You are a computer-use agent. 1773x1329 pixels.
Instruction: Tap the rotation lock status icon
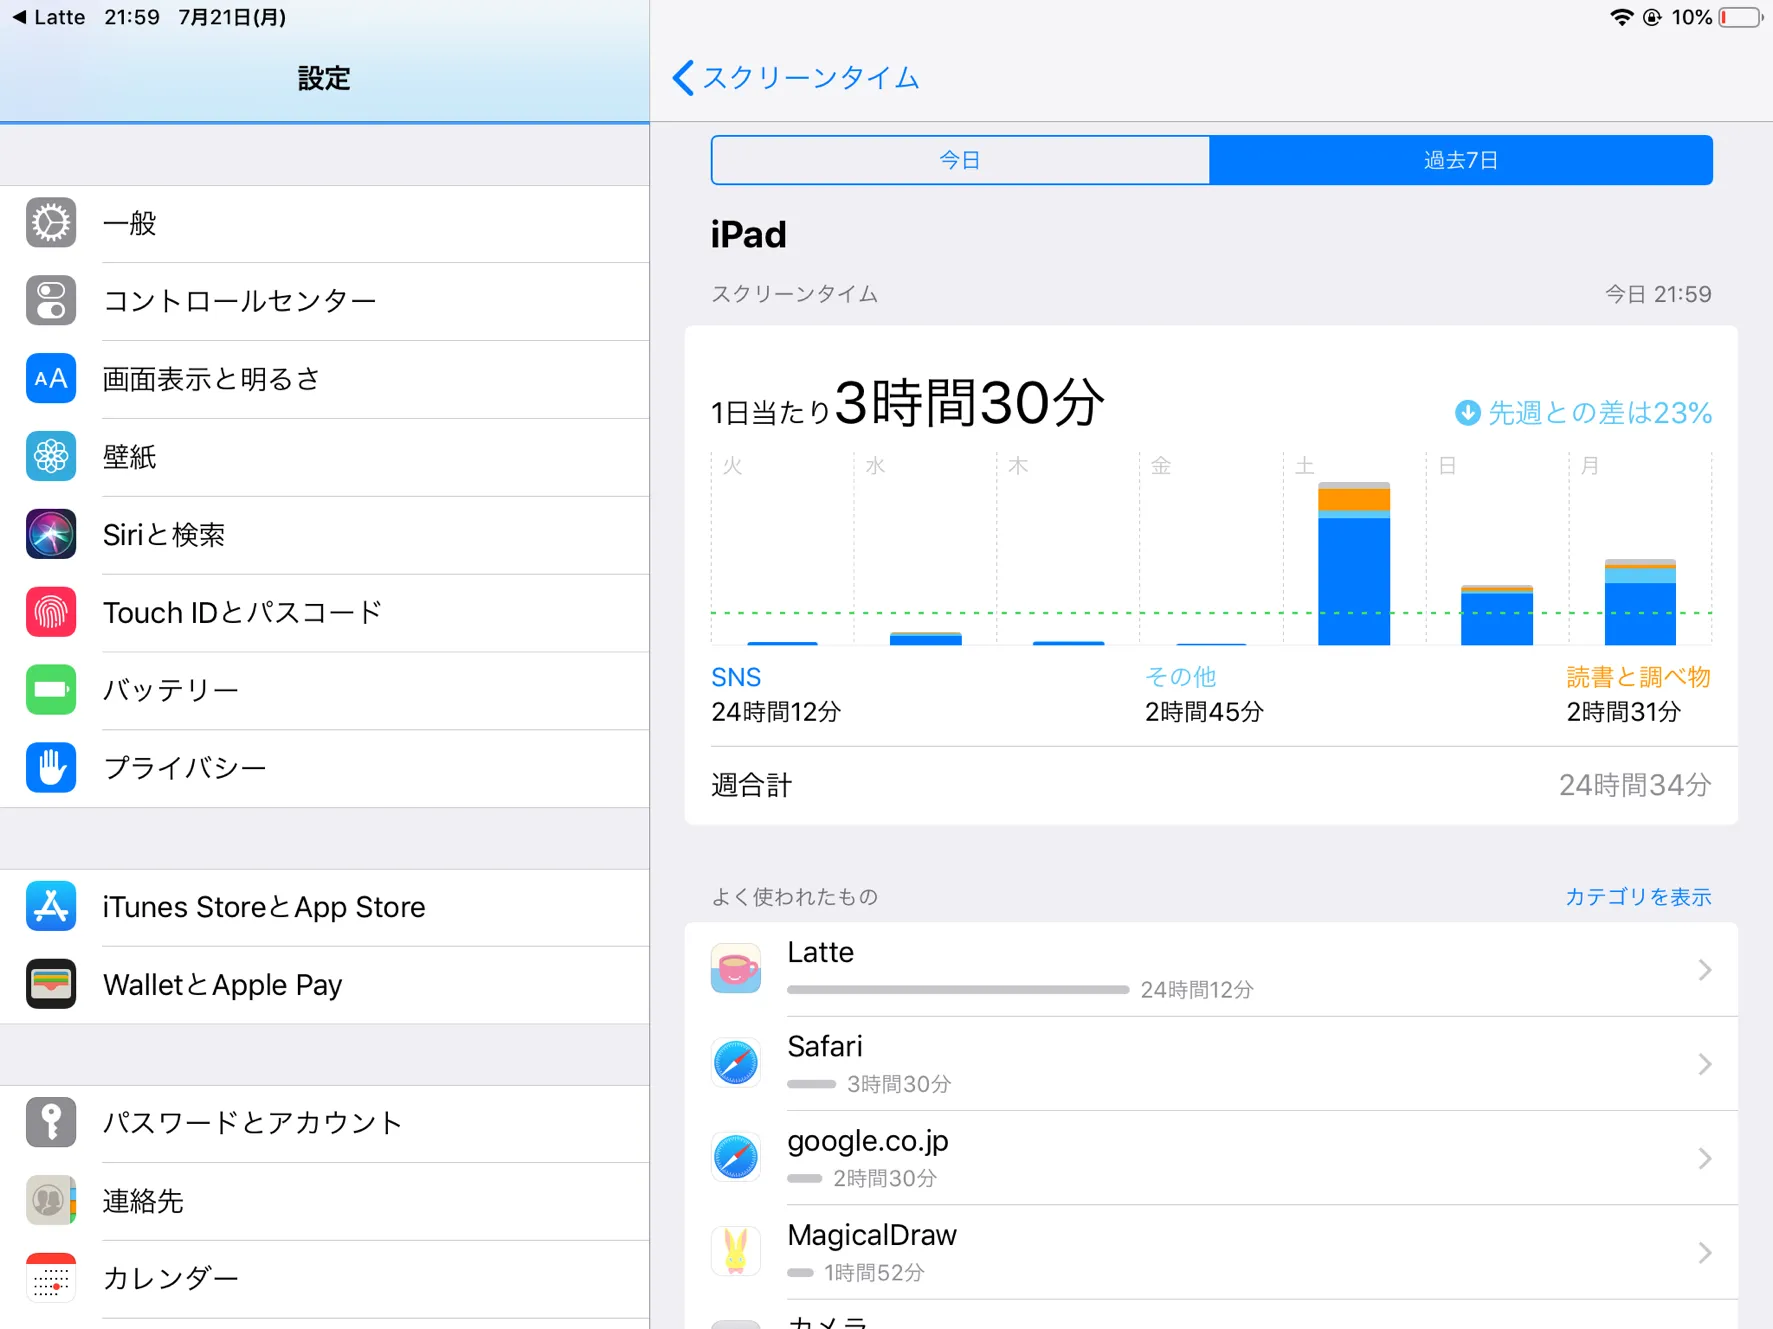(x=1652, y=17)
